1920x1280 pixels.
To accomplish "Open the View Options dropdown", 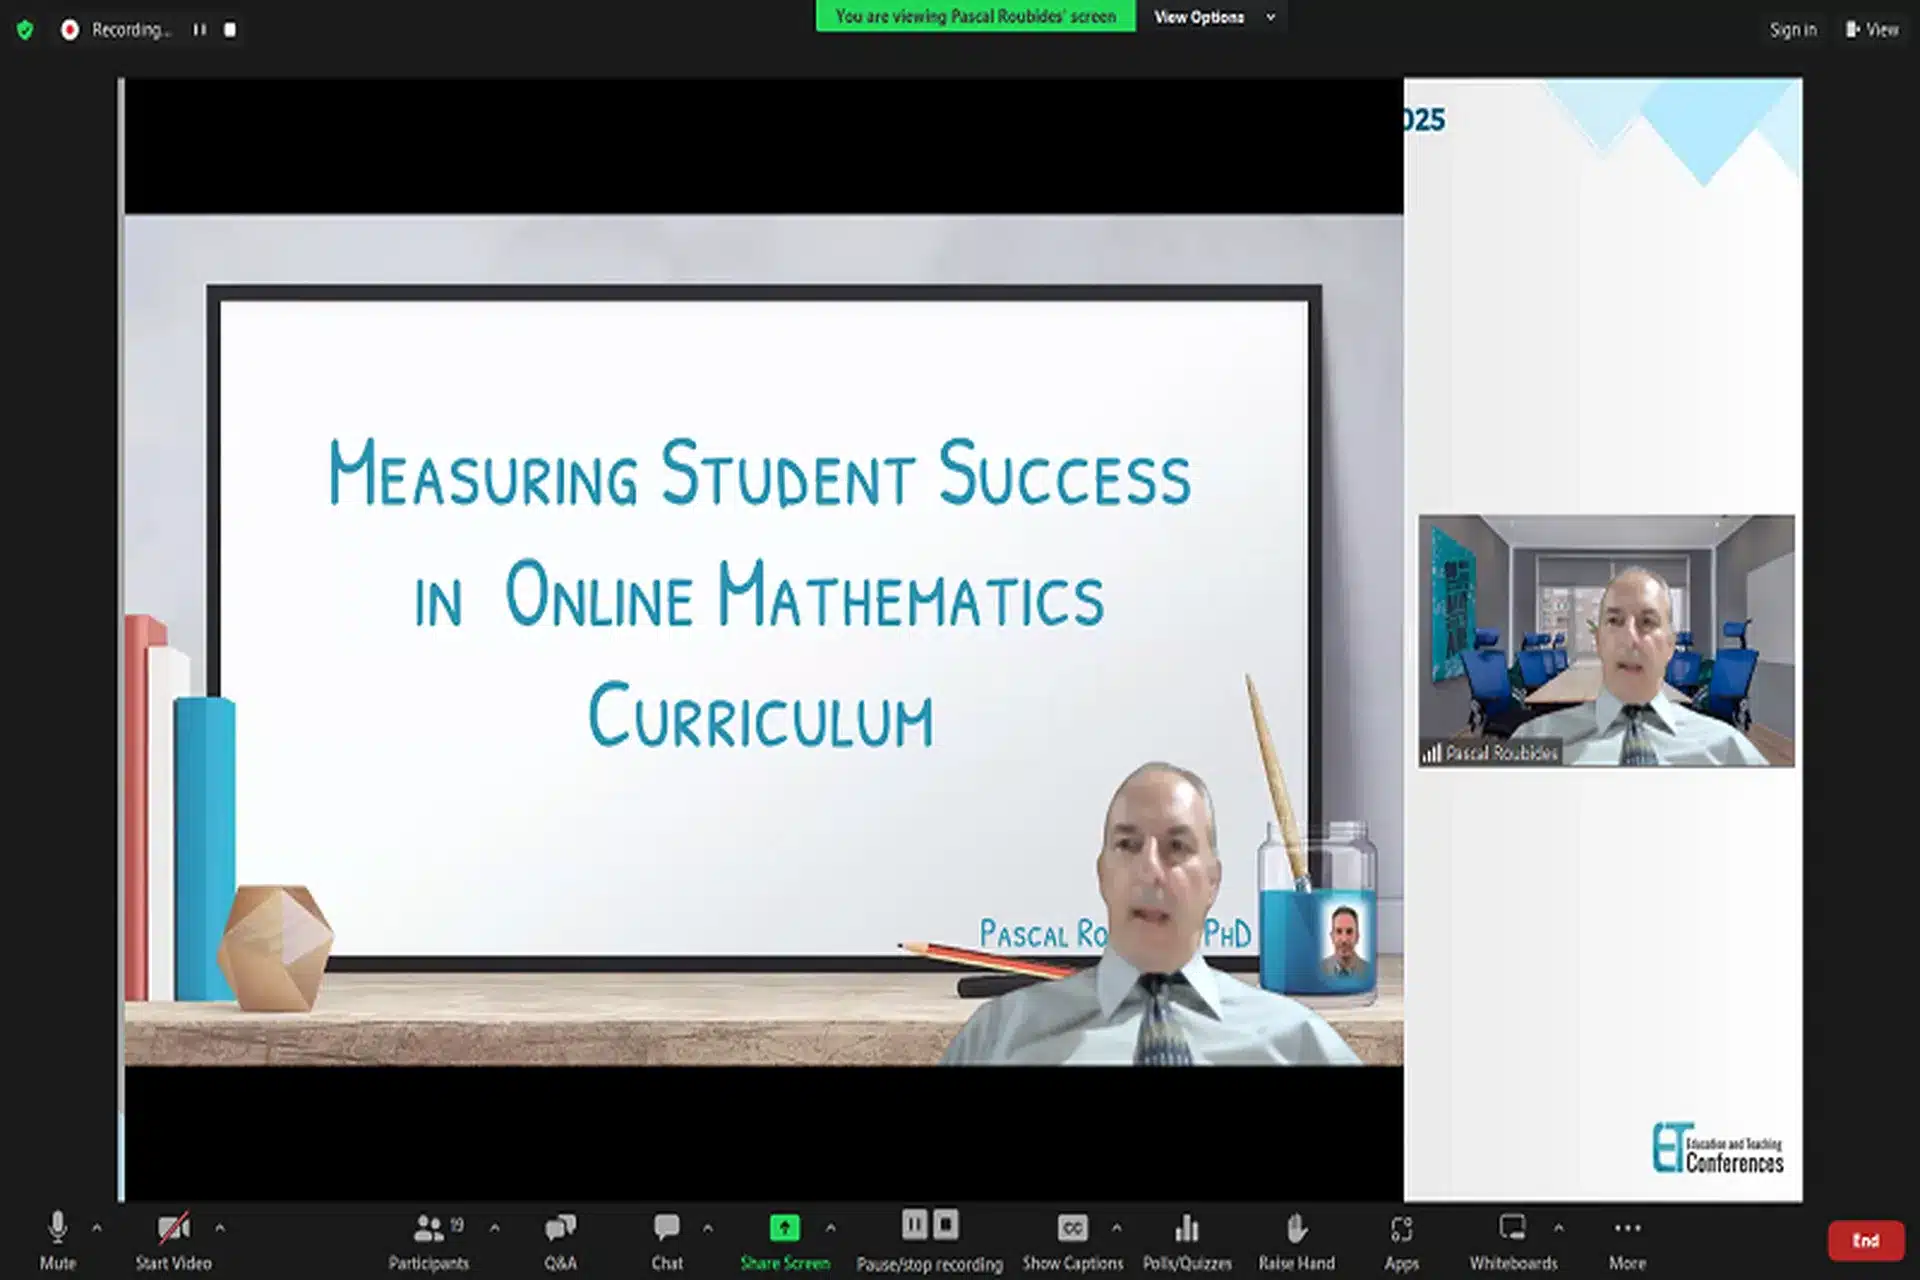I will point(1213,17).
